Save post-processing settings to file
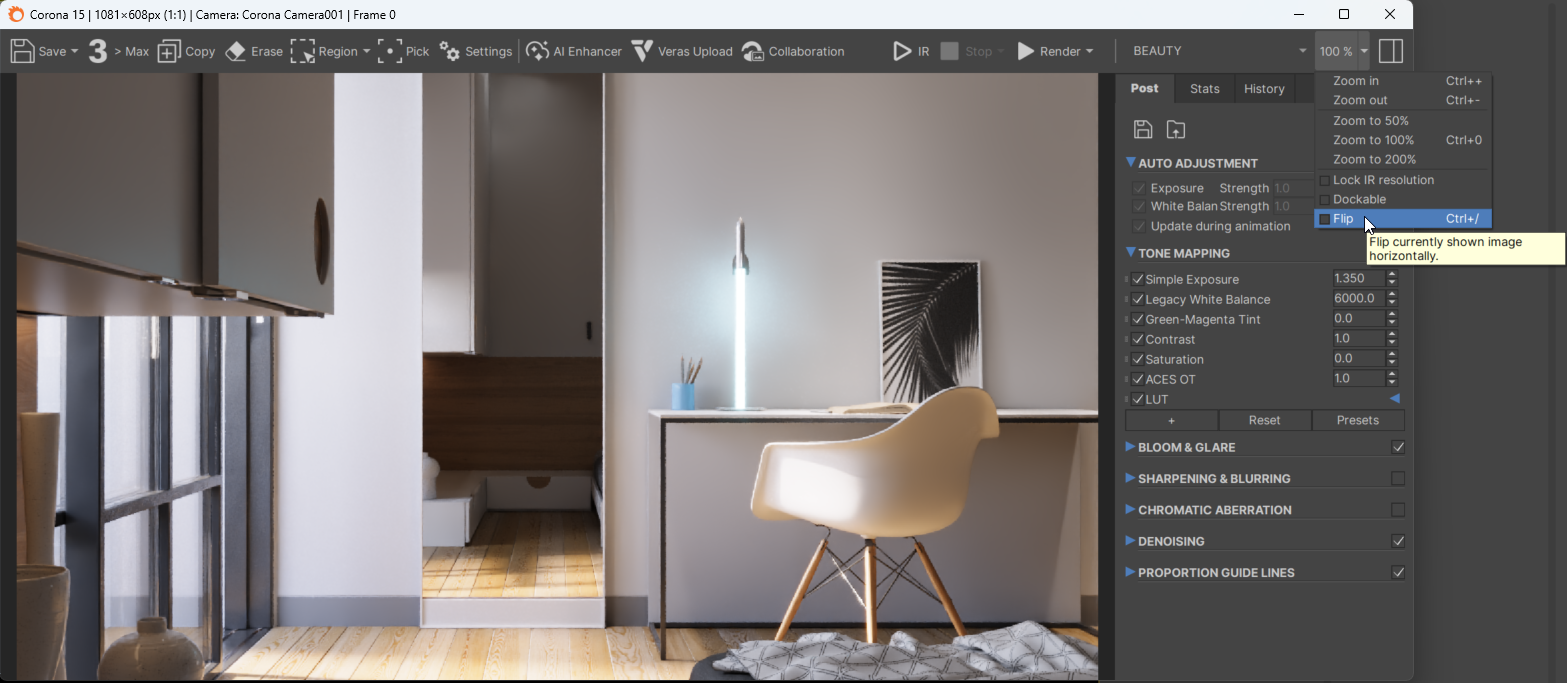The height and width of the screenshot is (683, 1567). tap(1143, 129)
